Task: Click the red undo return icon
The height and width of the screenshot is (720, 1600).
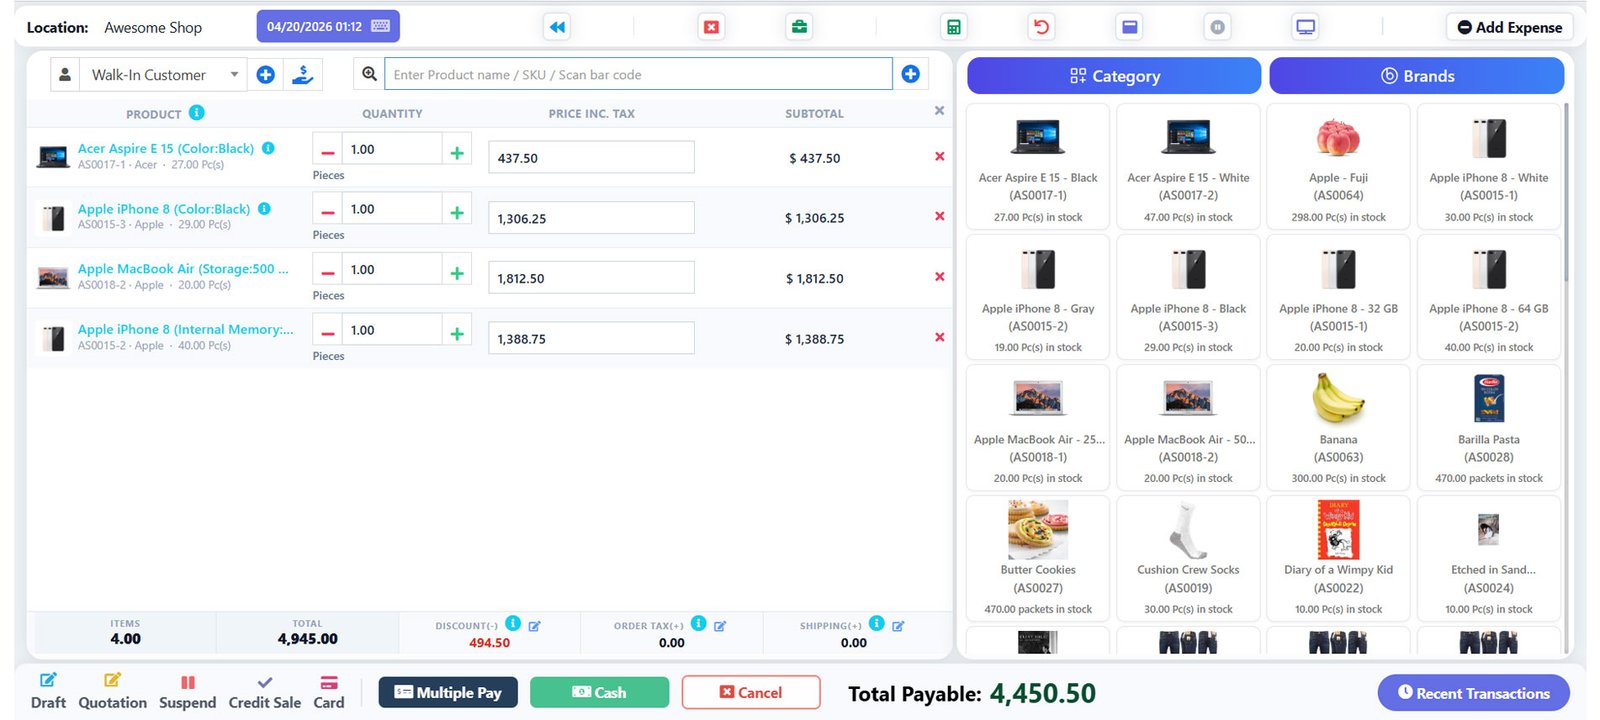Action: pyautogui.click(x=1041, y=27)
